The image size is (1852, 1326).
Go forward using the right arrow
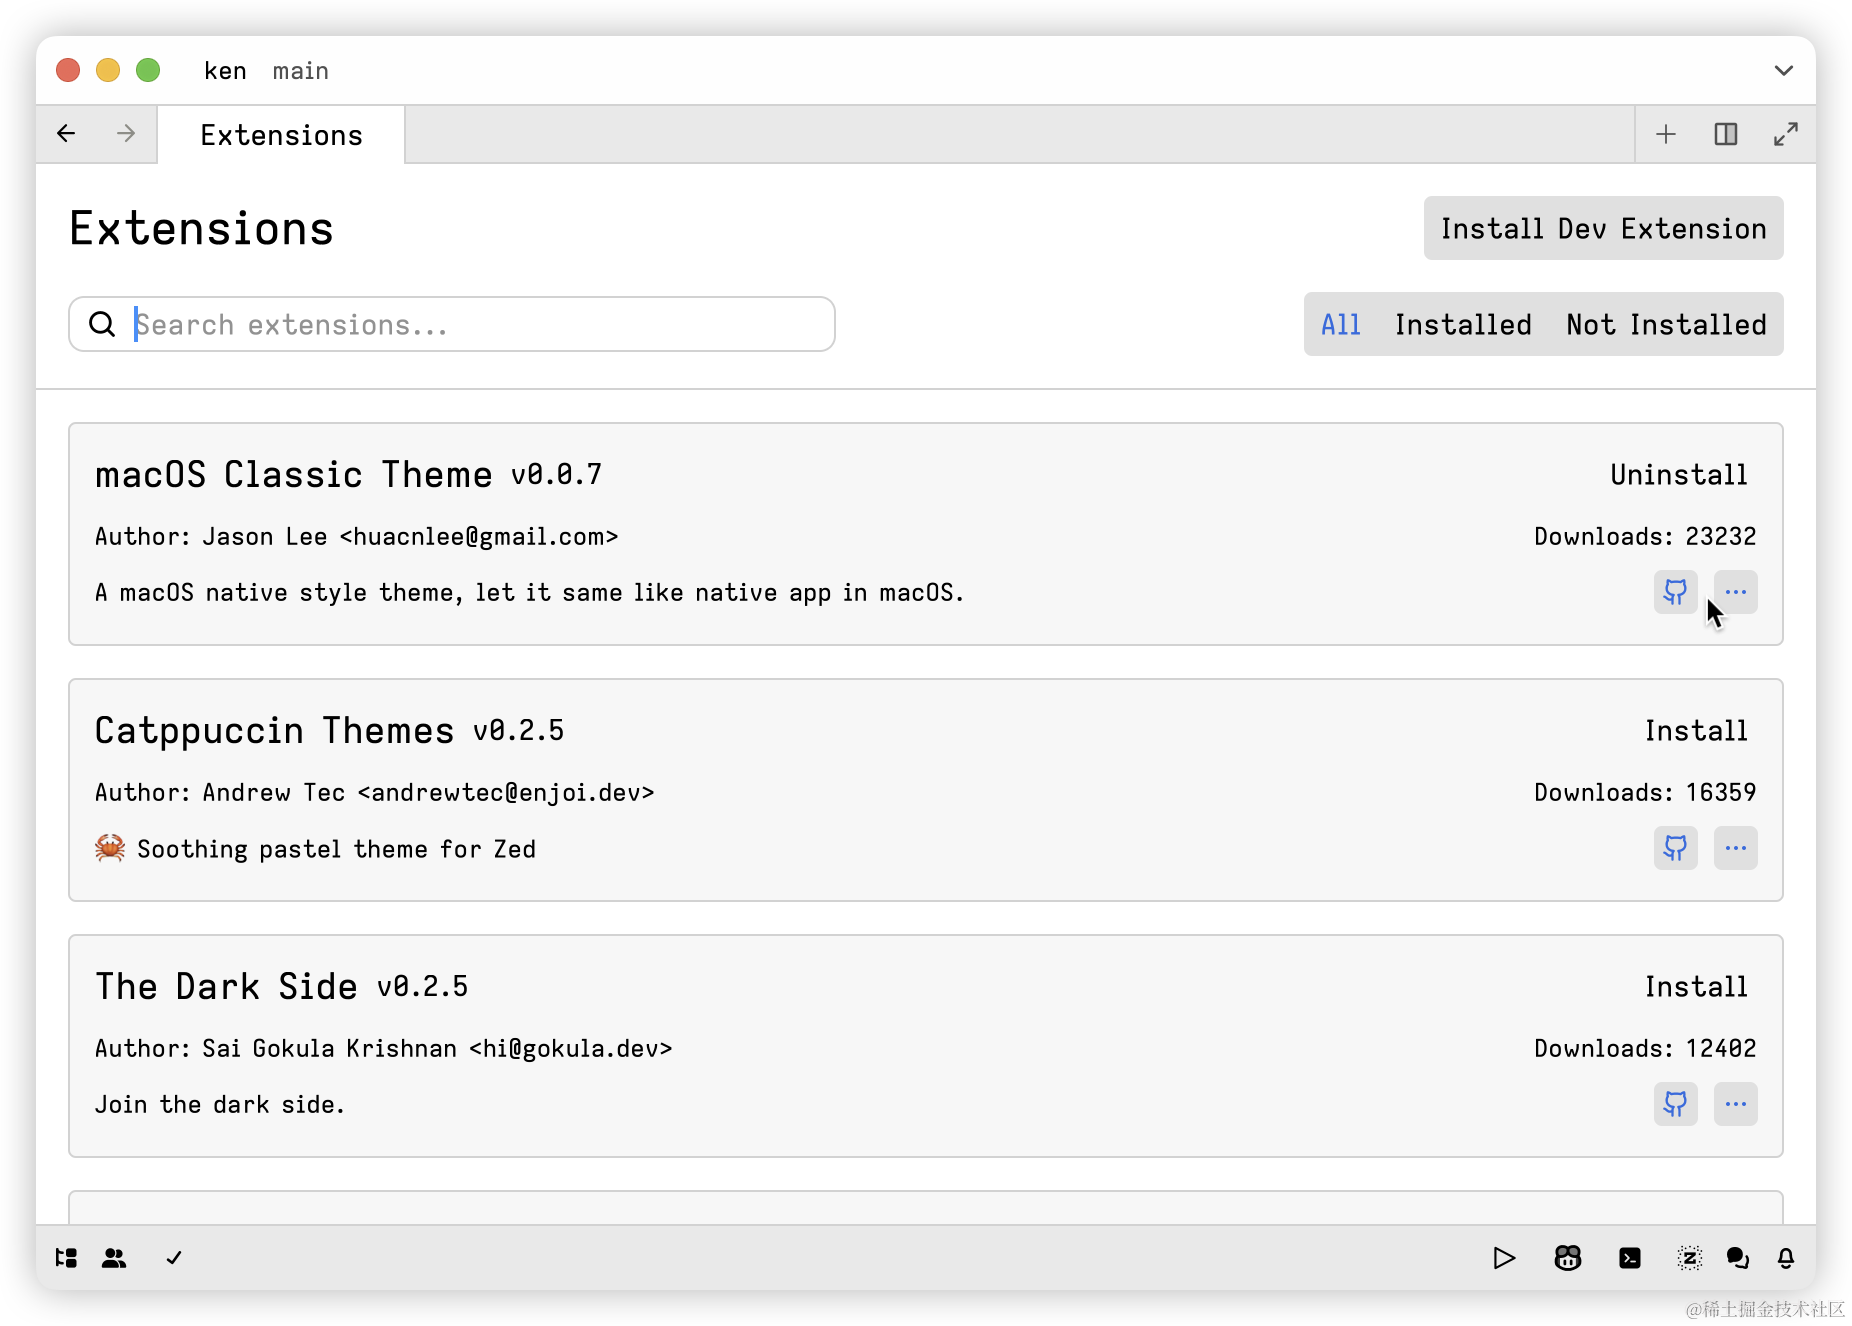pyautogui.click(x=126, y=134)
